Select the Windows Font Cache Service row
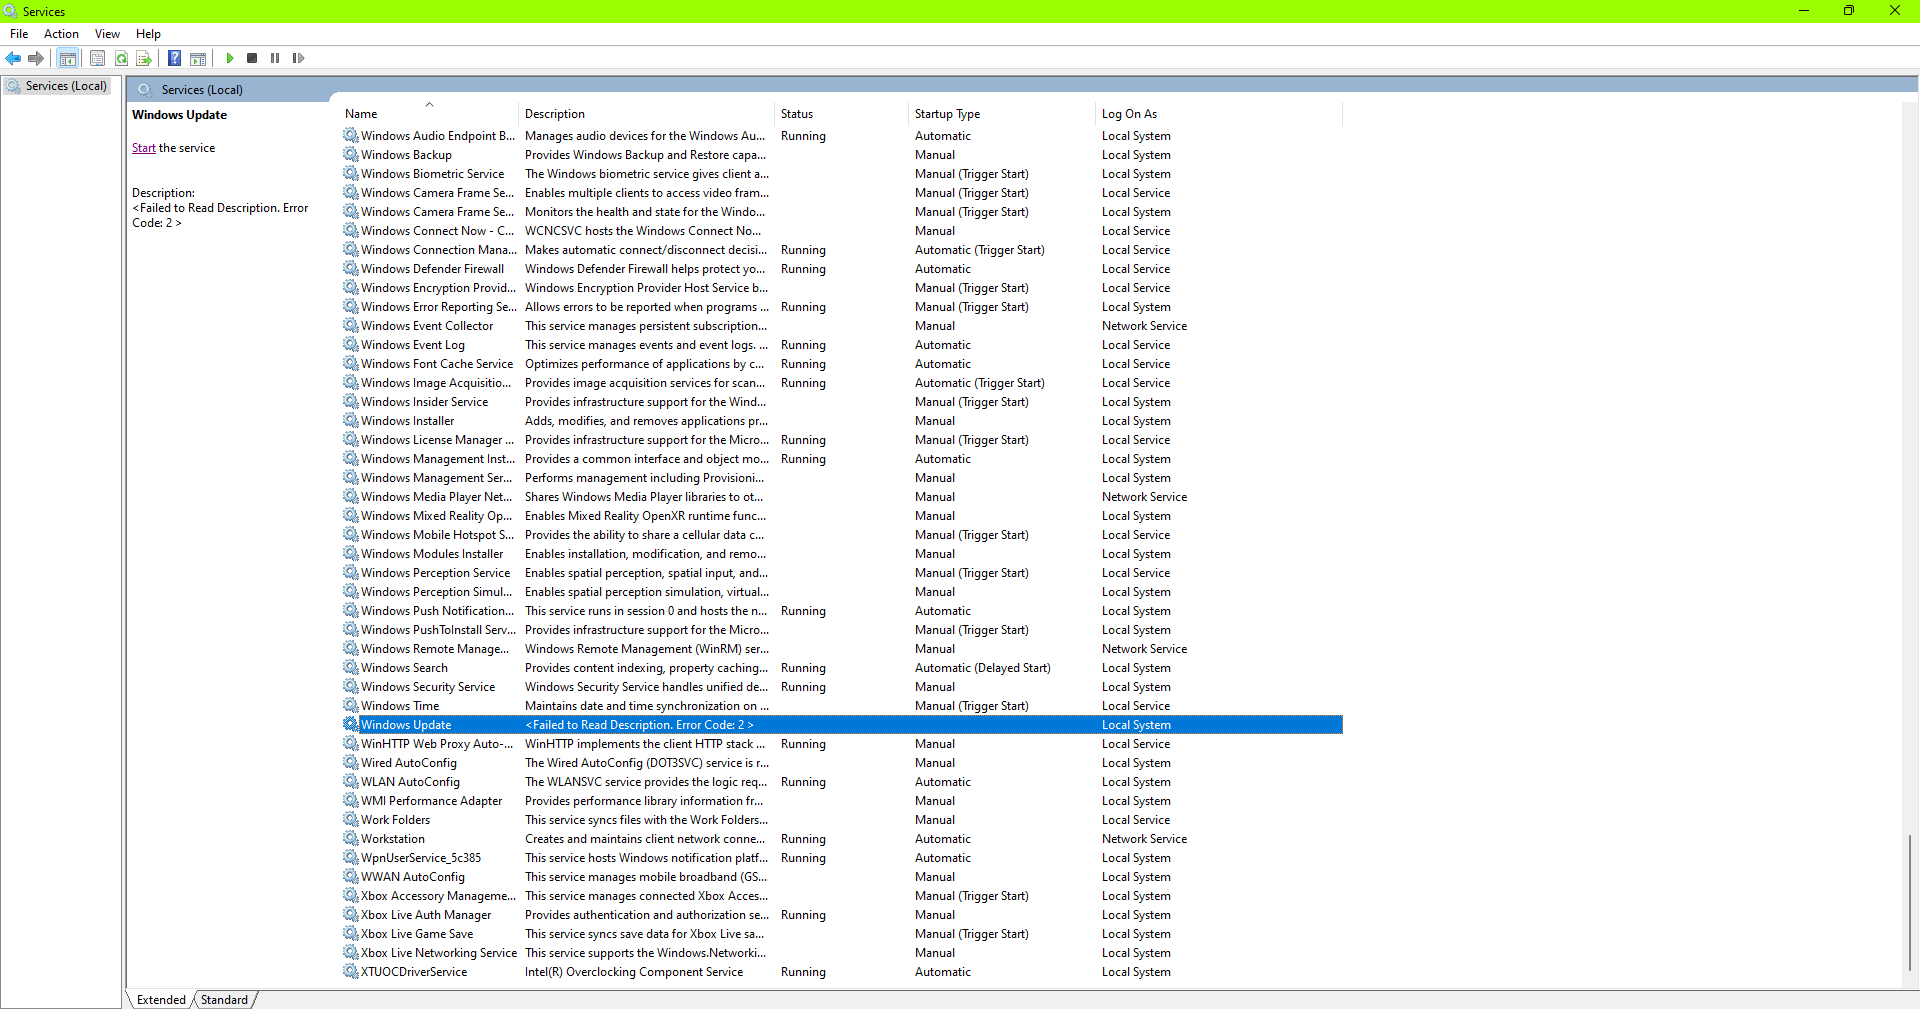Image resolution: width=1920 pixels, height=1009 pixels. click(x=842, y=364)
